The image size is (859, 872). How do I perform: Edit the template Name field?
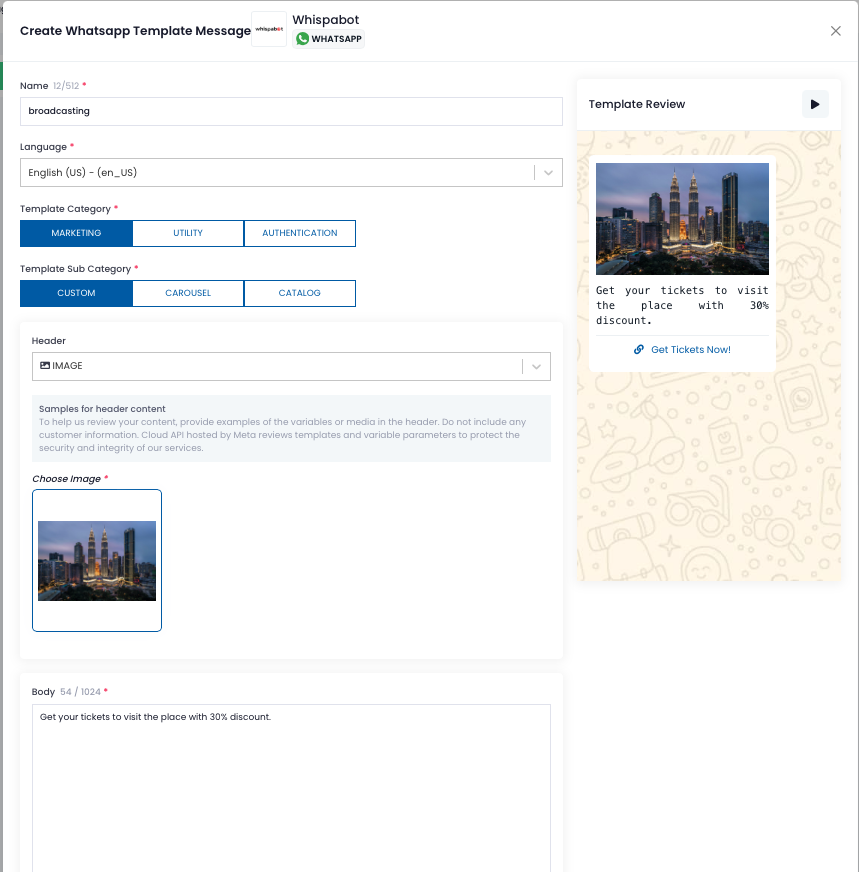pos(291,111)
